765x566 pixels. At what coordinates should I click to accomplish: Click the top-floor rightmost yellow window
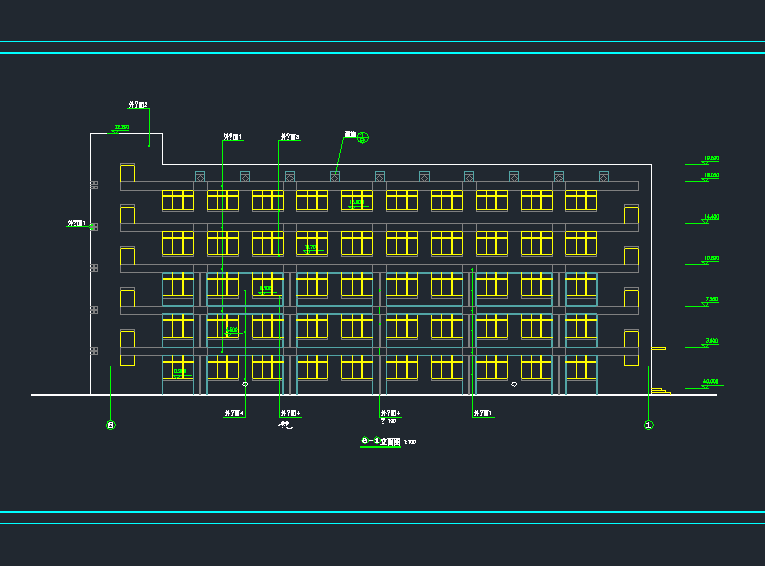pos(581,201)
